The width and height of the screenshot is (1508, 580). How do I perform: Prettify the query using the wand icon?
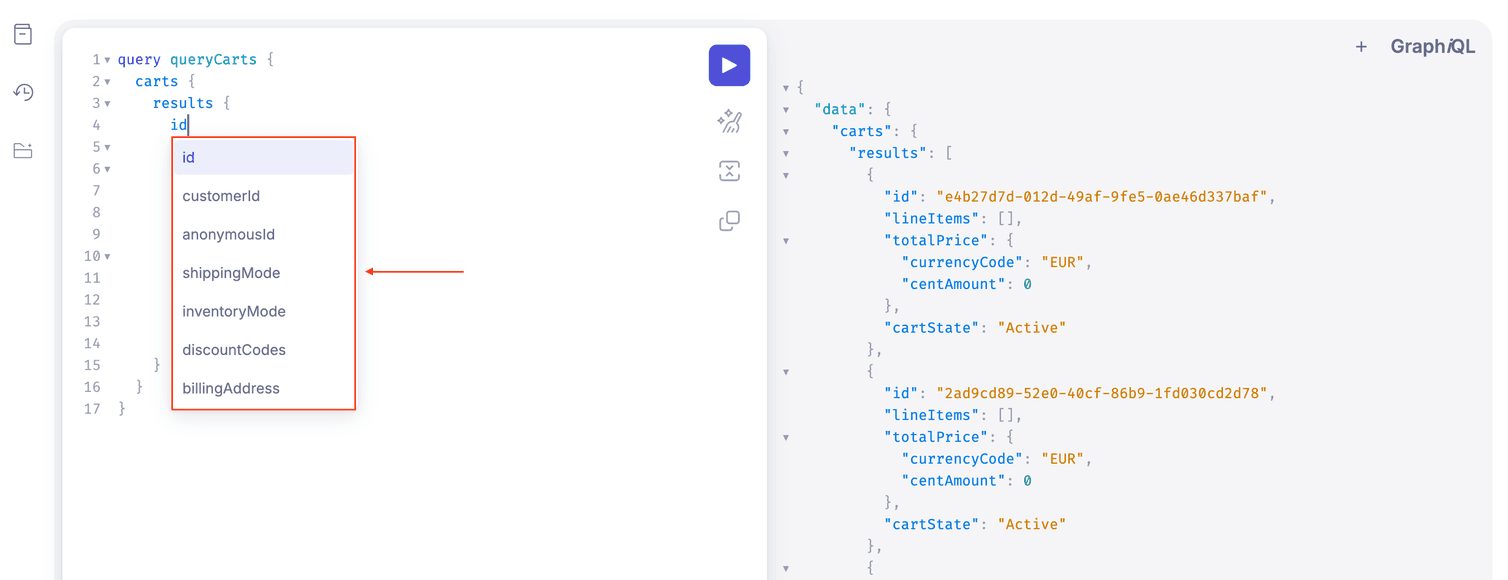click(729, 120)
